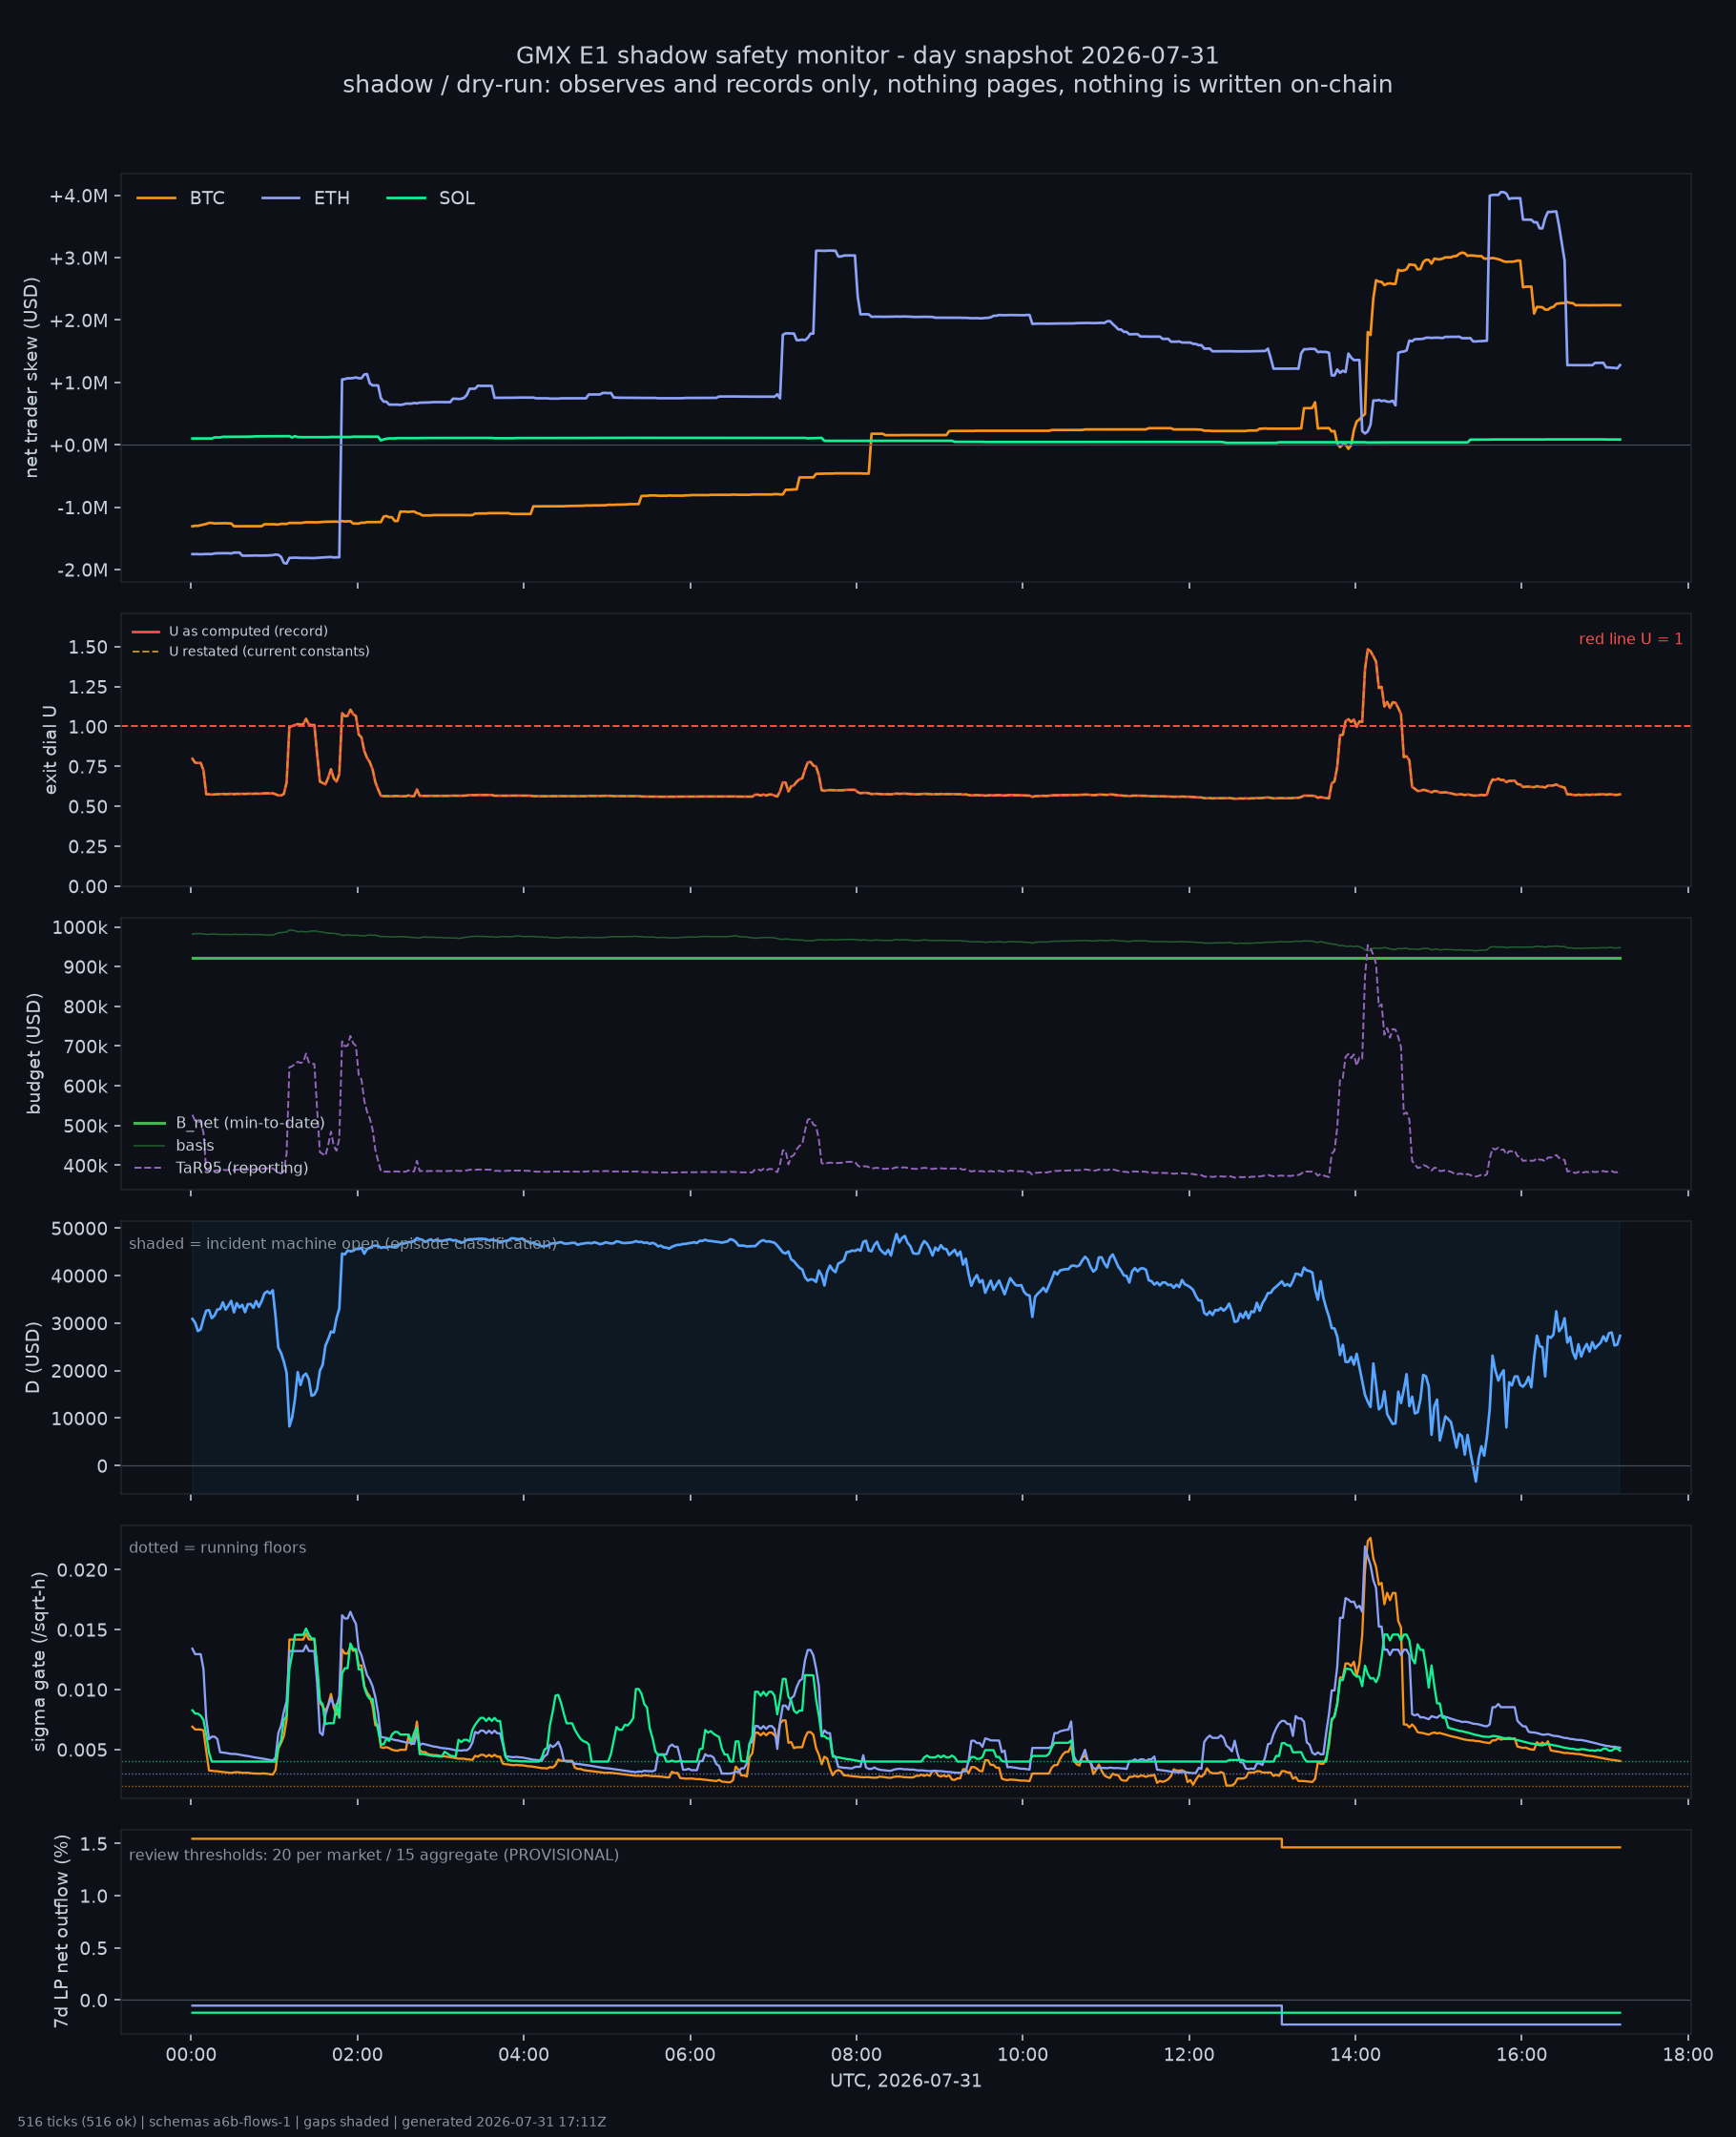The image size is (1736, 2137).
Task: Click the SOL legend entry in skew chart
Action: pos(431,198)
